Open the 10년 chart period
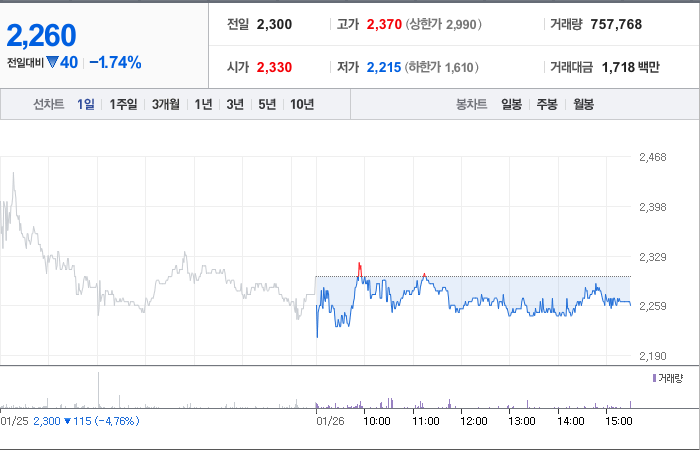Viewport: 700px width, 450px height. (302, 104)
